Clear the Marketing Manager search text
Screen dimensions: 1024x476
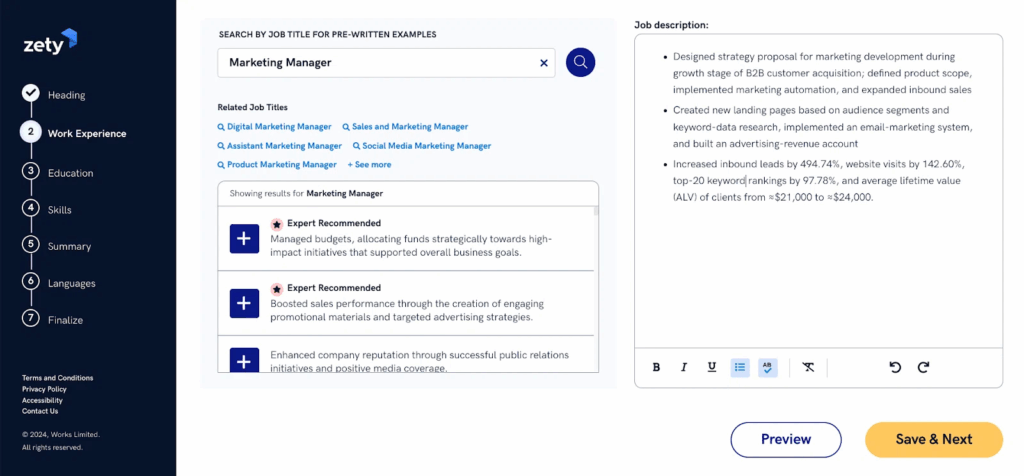pyautogui.click(x=544, y=63)
